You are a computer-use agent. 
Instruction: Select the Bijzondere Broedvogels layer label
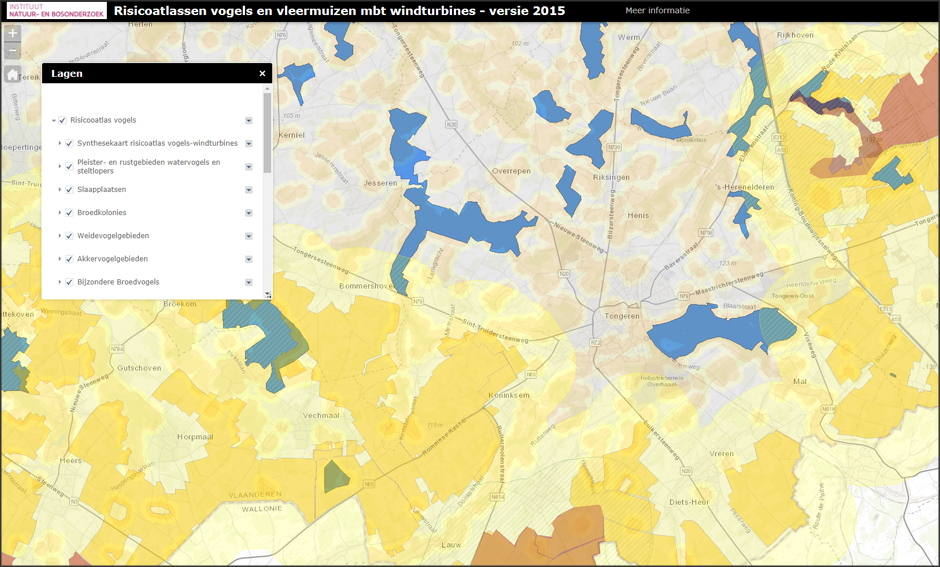(118, 282)
